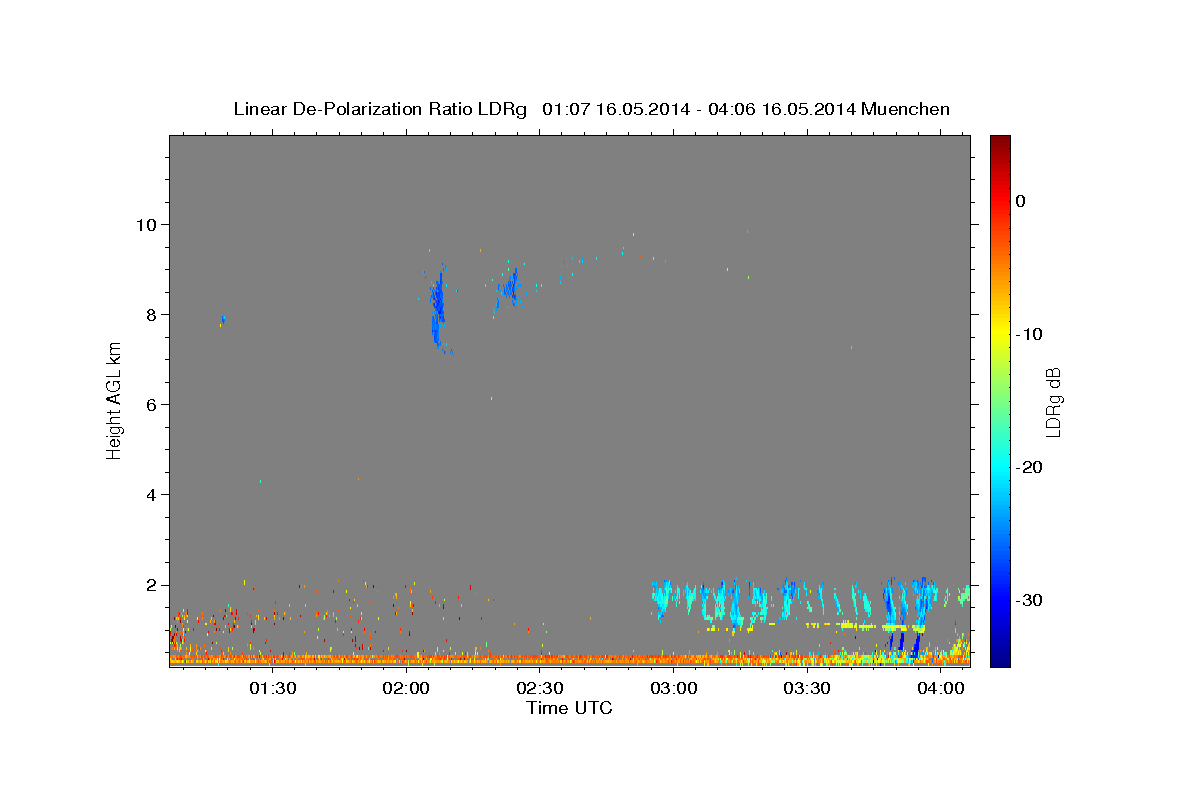Click the colorbar value -30
This screenshot has width=1200, height=800.
point(1030,600)
